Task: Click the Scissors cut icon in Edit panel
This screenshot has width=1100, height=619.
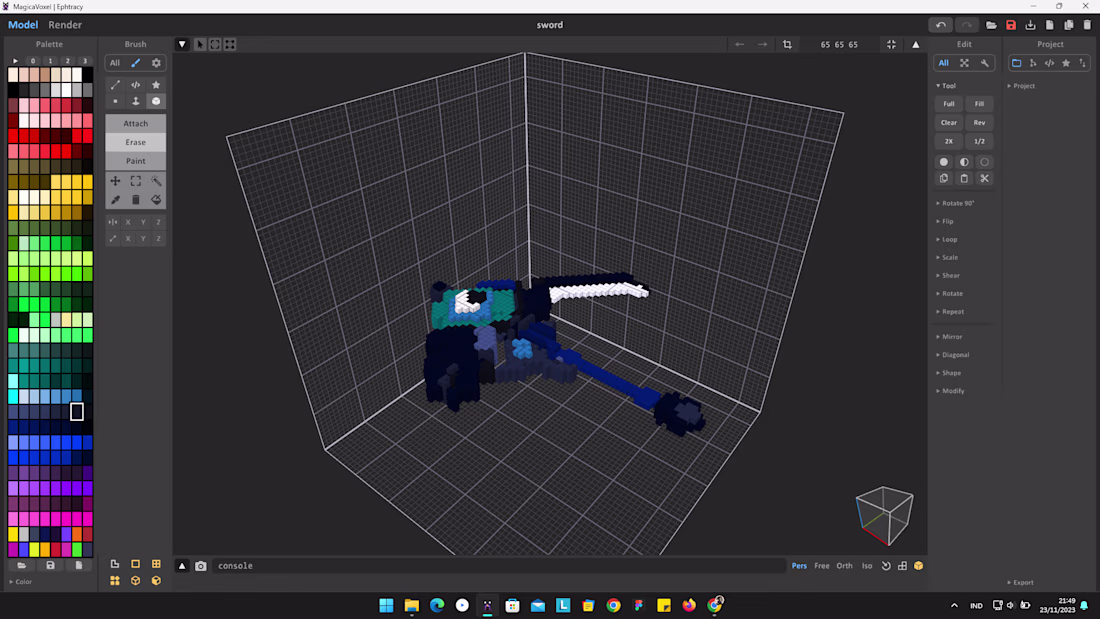Action: coord(984,178)
